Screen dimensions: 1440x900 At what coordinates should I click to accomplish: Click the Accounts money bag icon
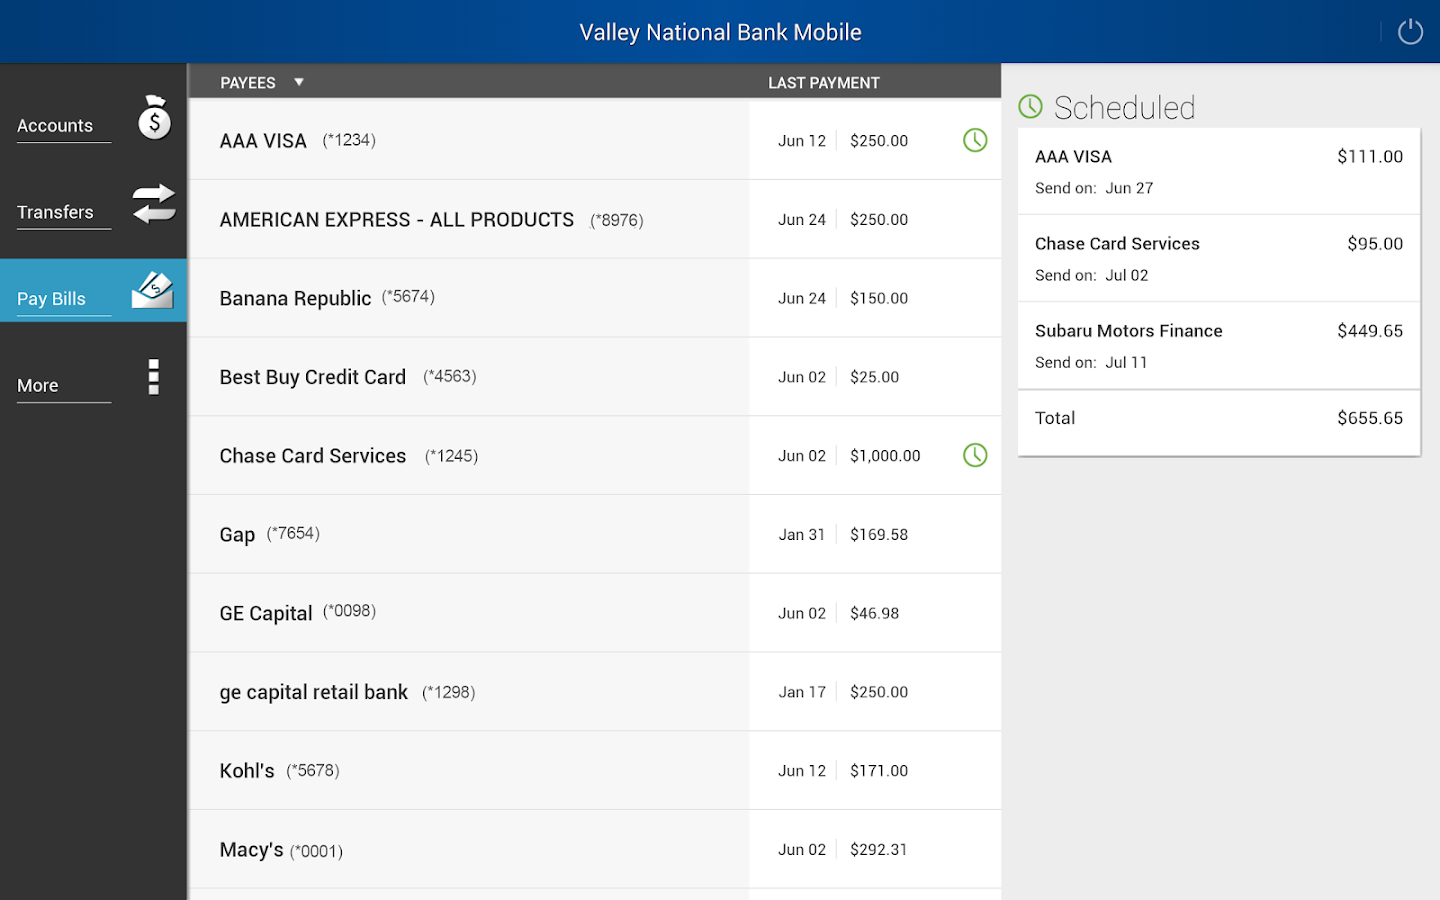pos(154,118)
